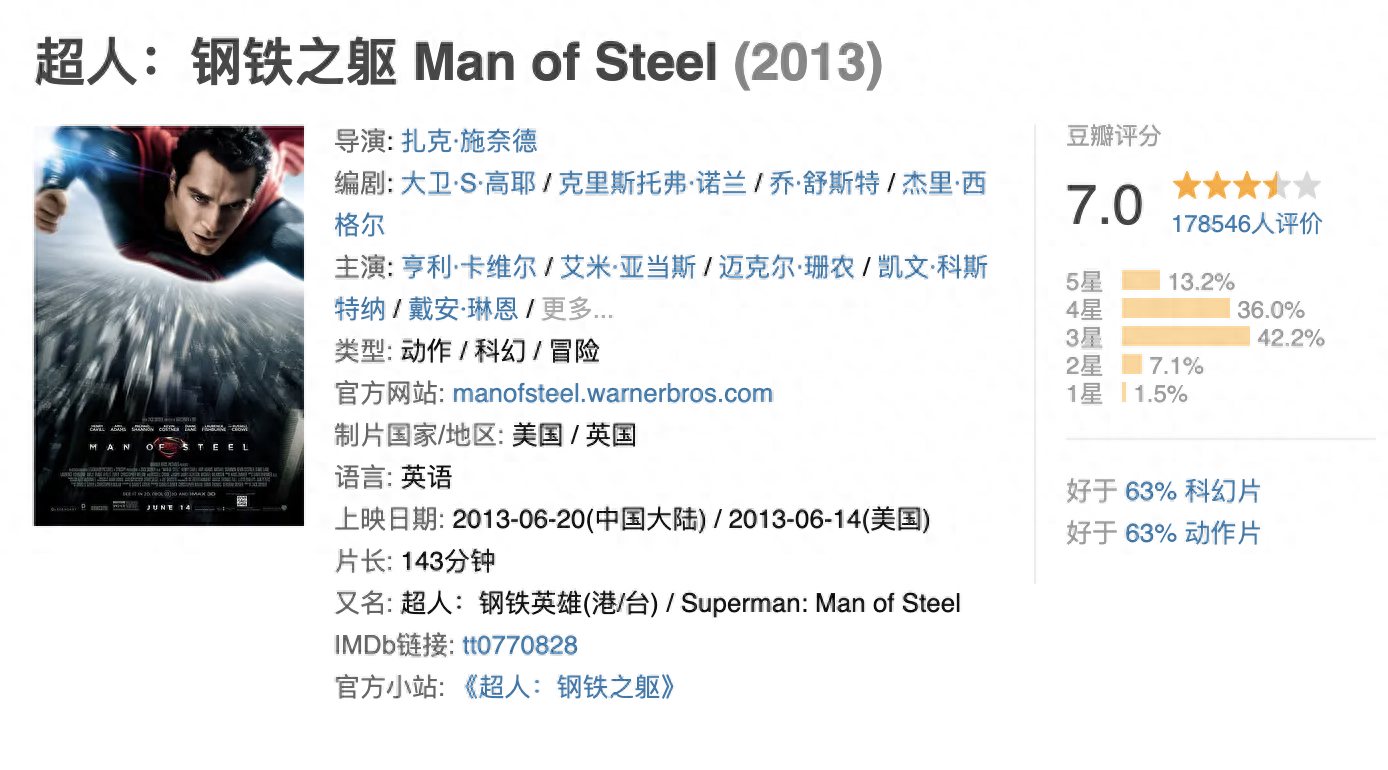Click actor 迈克尔·珊农 link
This screenshot has height=770, width=1388.
tap(787, 267)
